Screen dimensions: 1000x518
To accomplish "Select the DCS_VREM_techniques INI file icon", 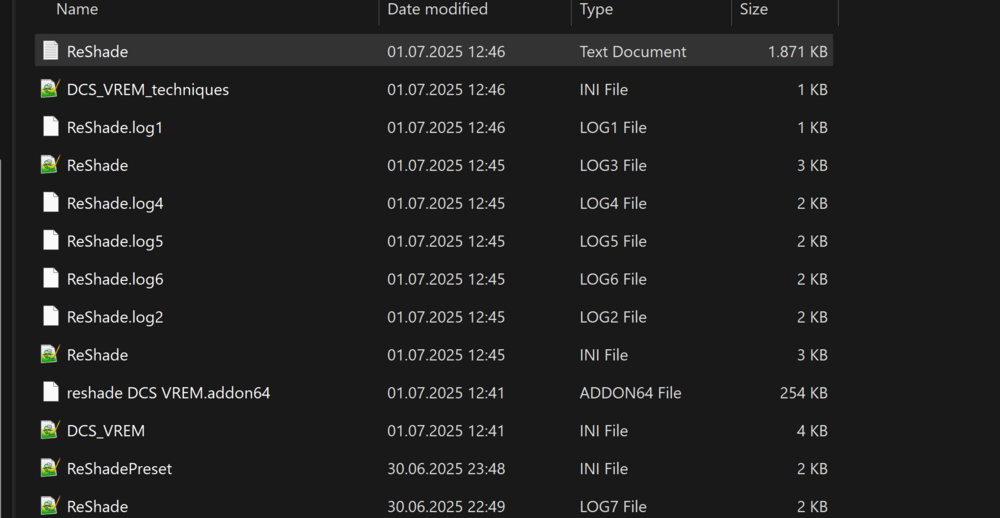I will coord(50,89).
